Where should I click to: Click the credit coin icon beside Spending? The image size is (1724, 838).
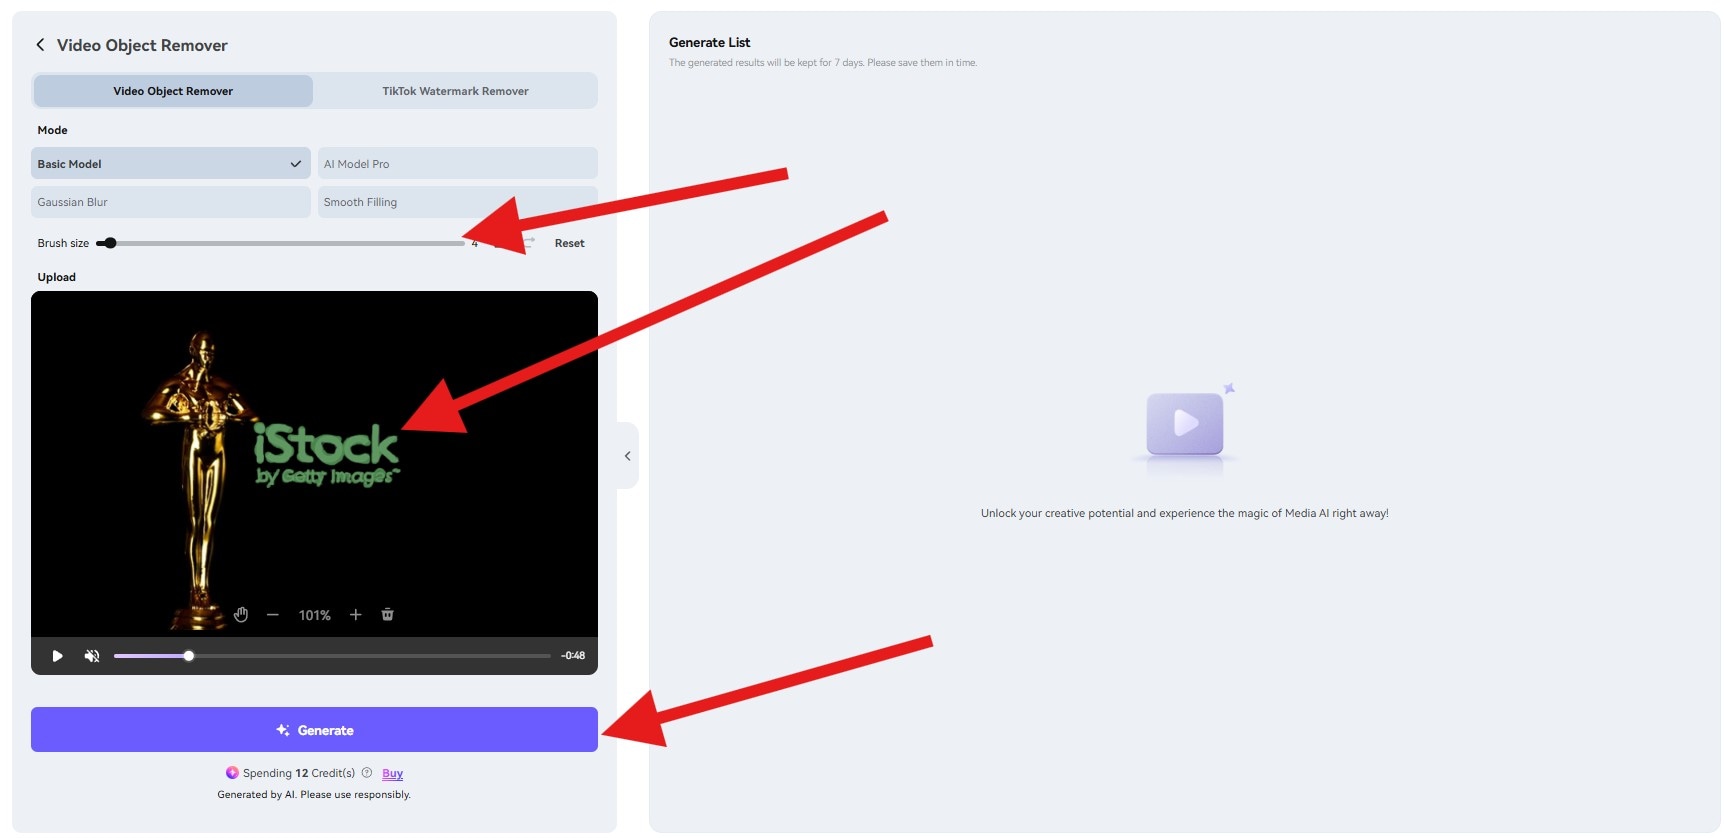pyautogui.click(x=232, y=773)
